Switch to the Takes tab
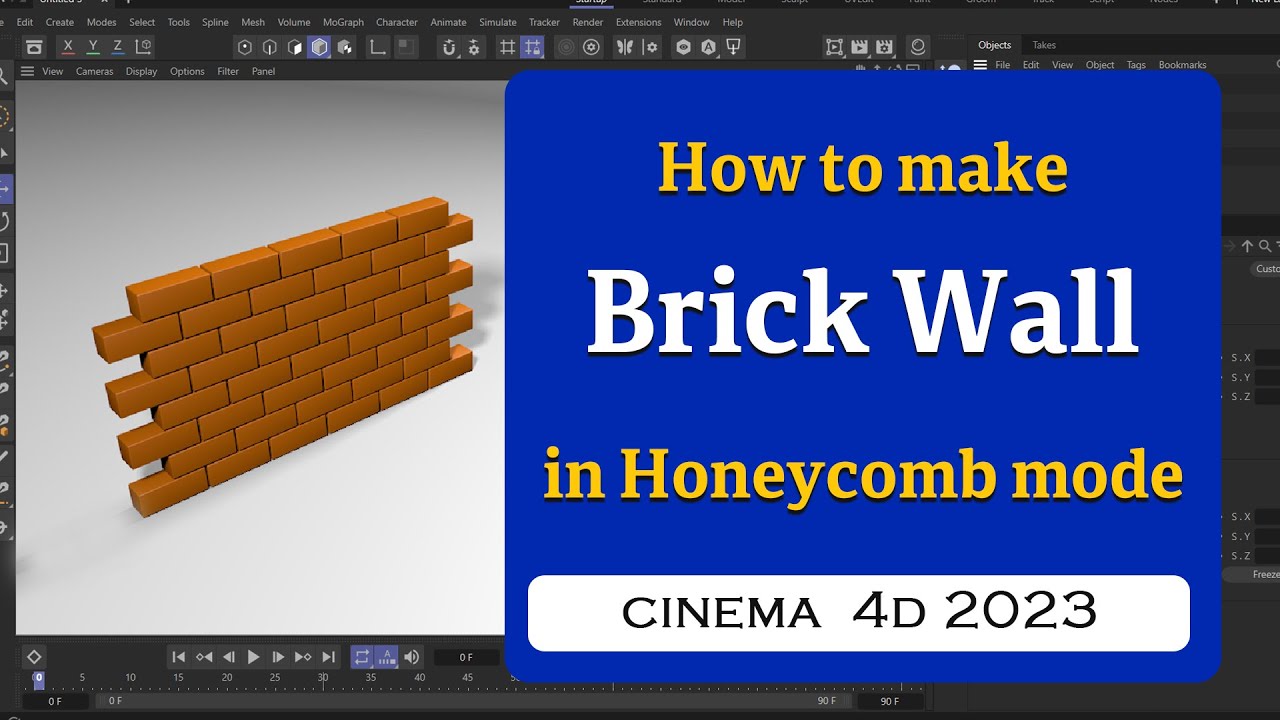Image resolution: width=1280 pixels, height=720 pixels. coord(1044,45)
